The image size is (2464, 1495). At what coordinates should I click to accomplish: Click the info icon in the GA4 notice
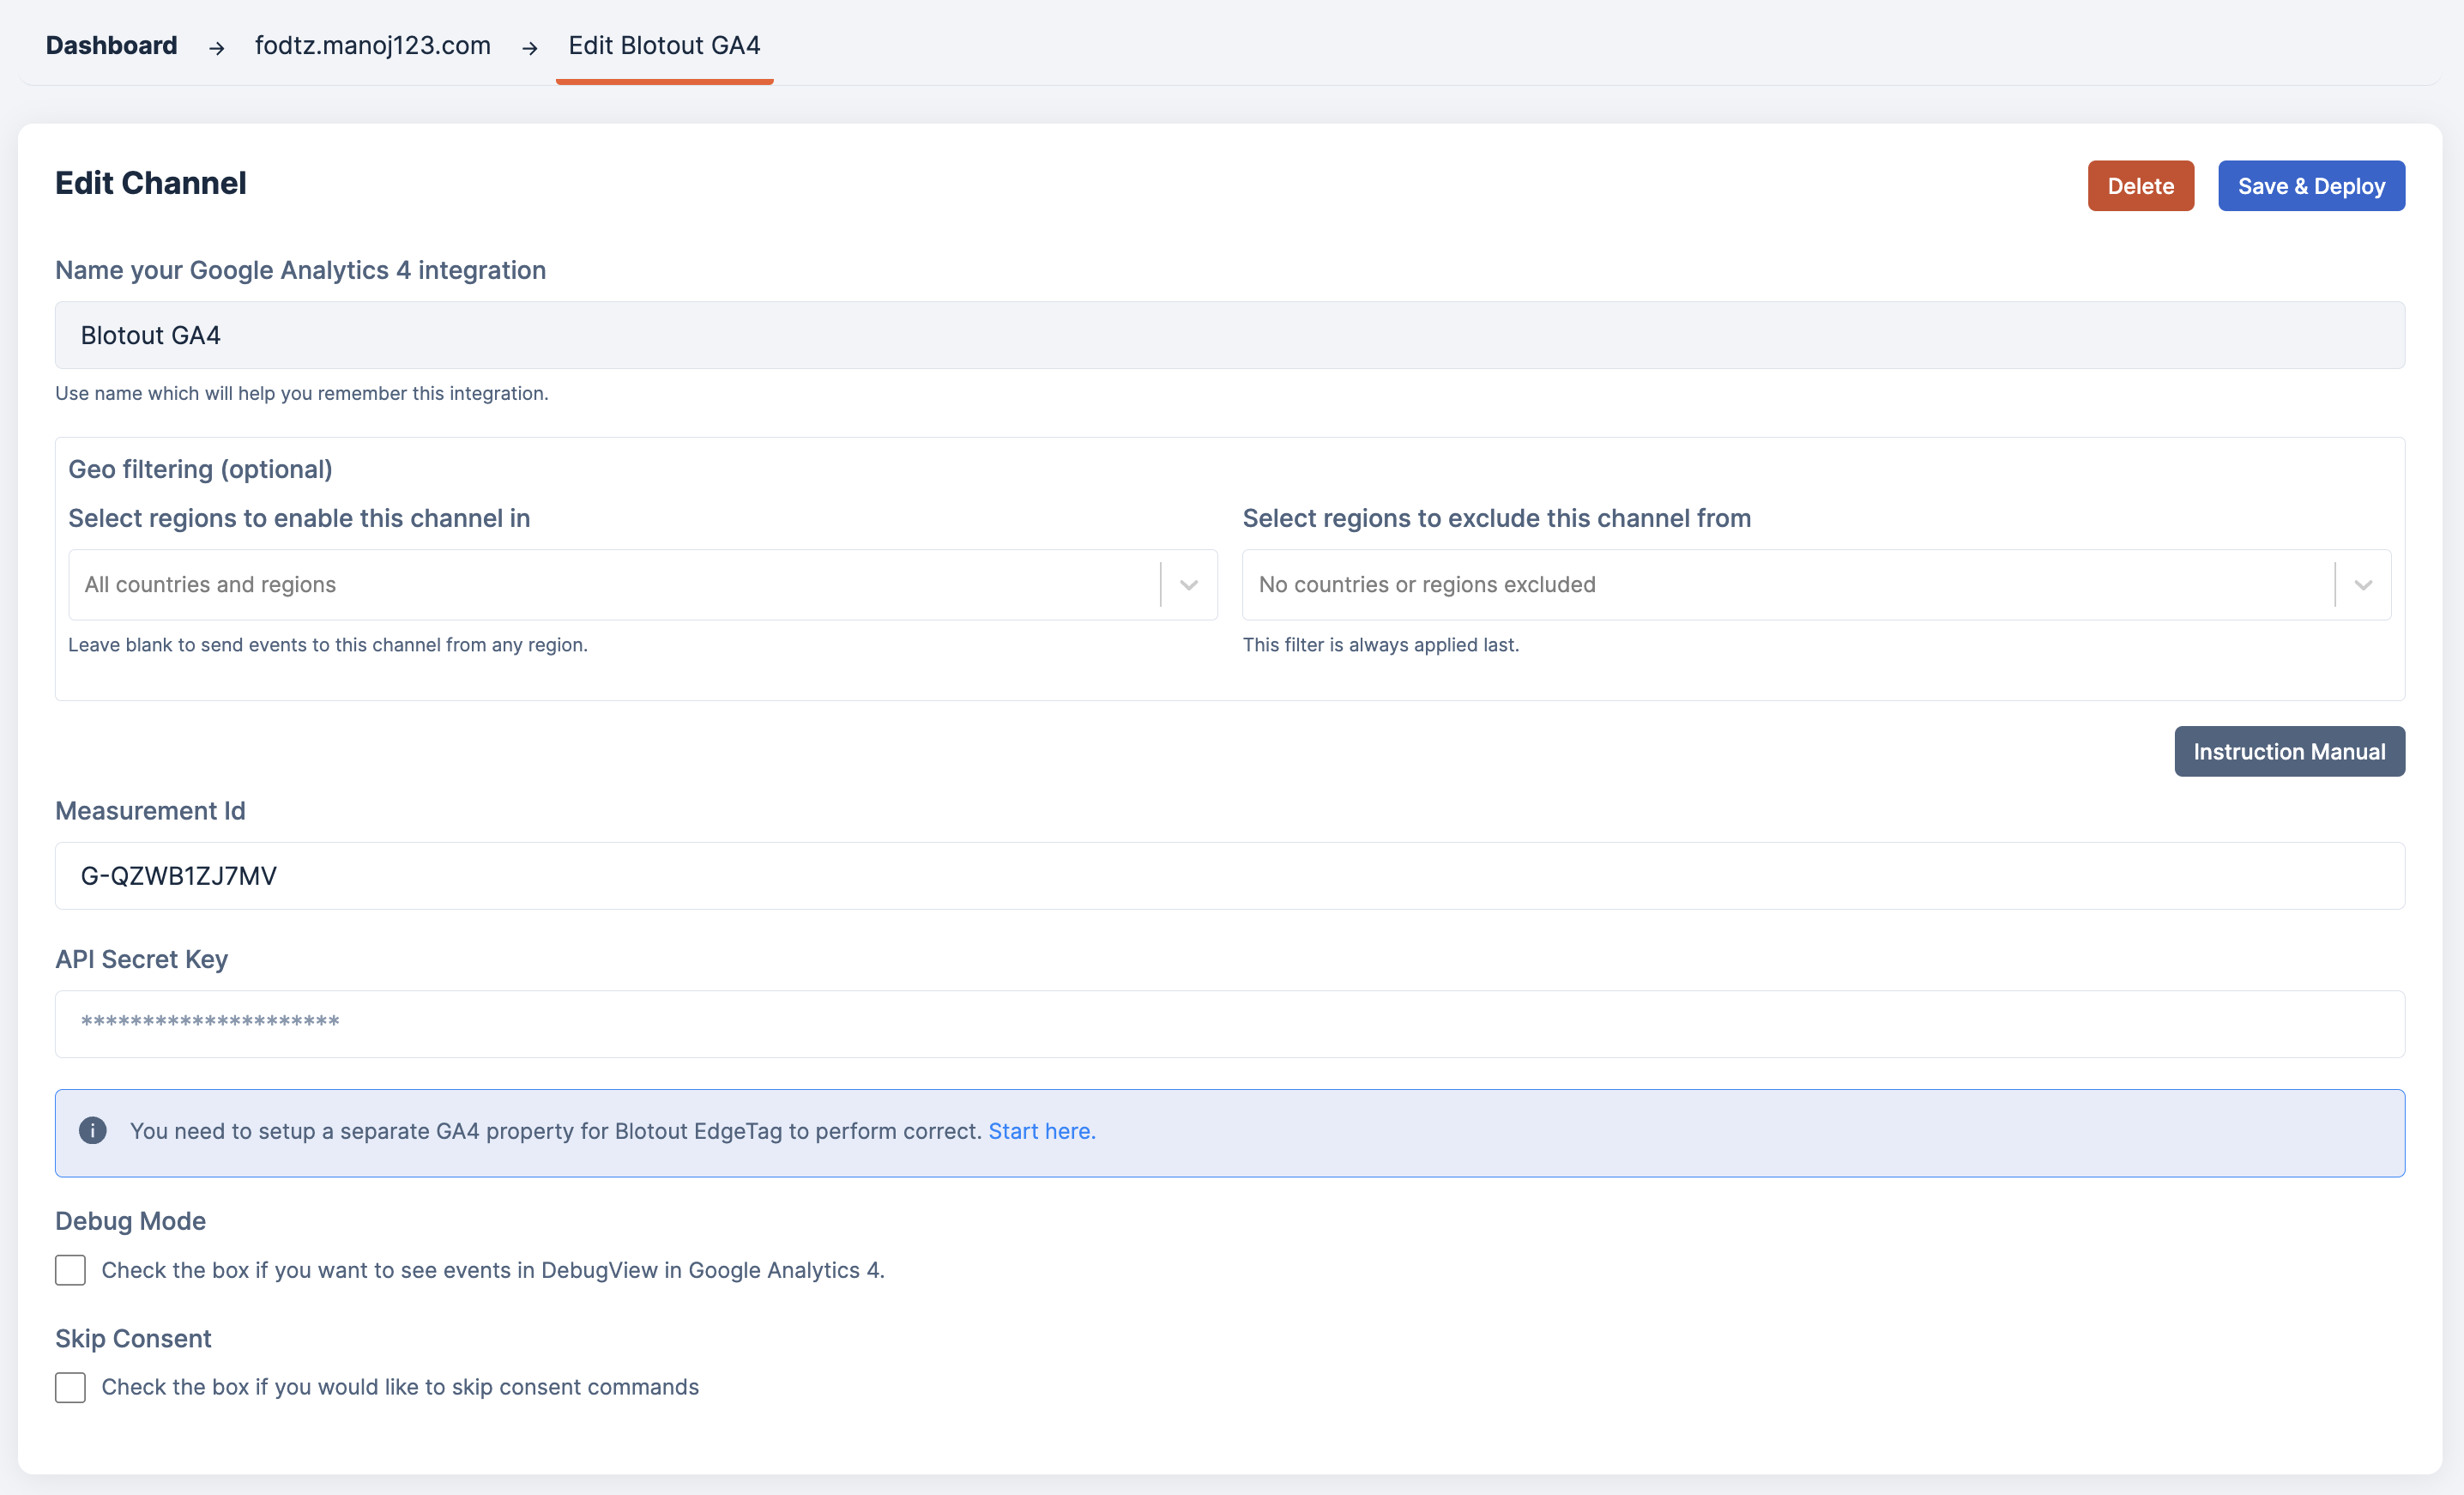(93, 1130)
